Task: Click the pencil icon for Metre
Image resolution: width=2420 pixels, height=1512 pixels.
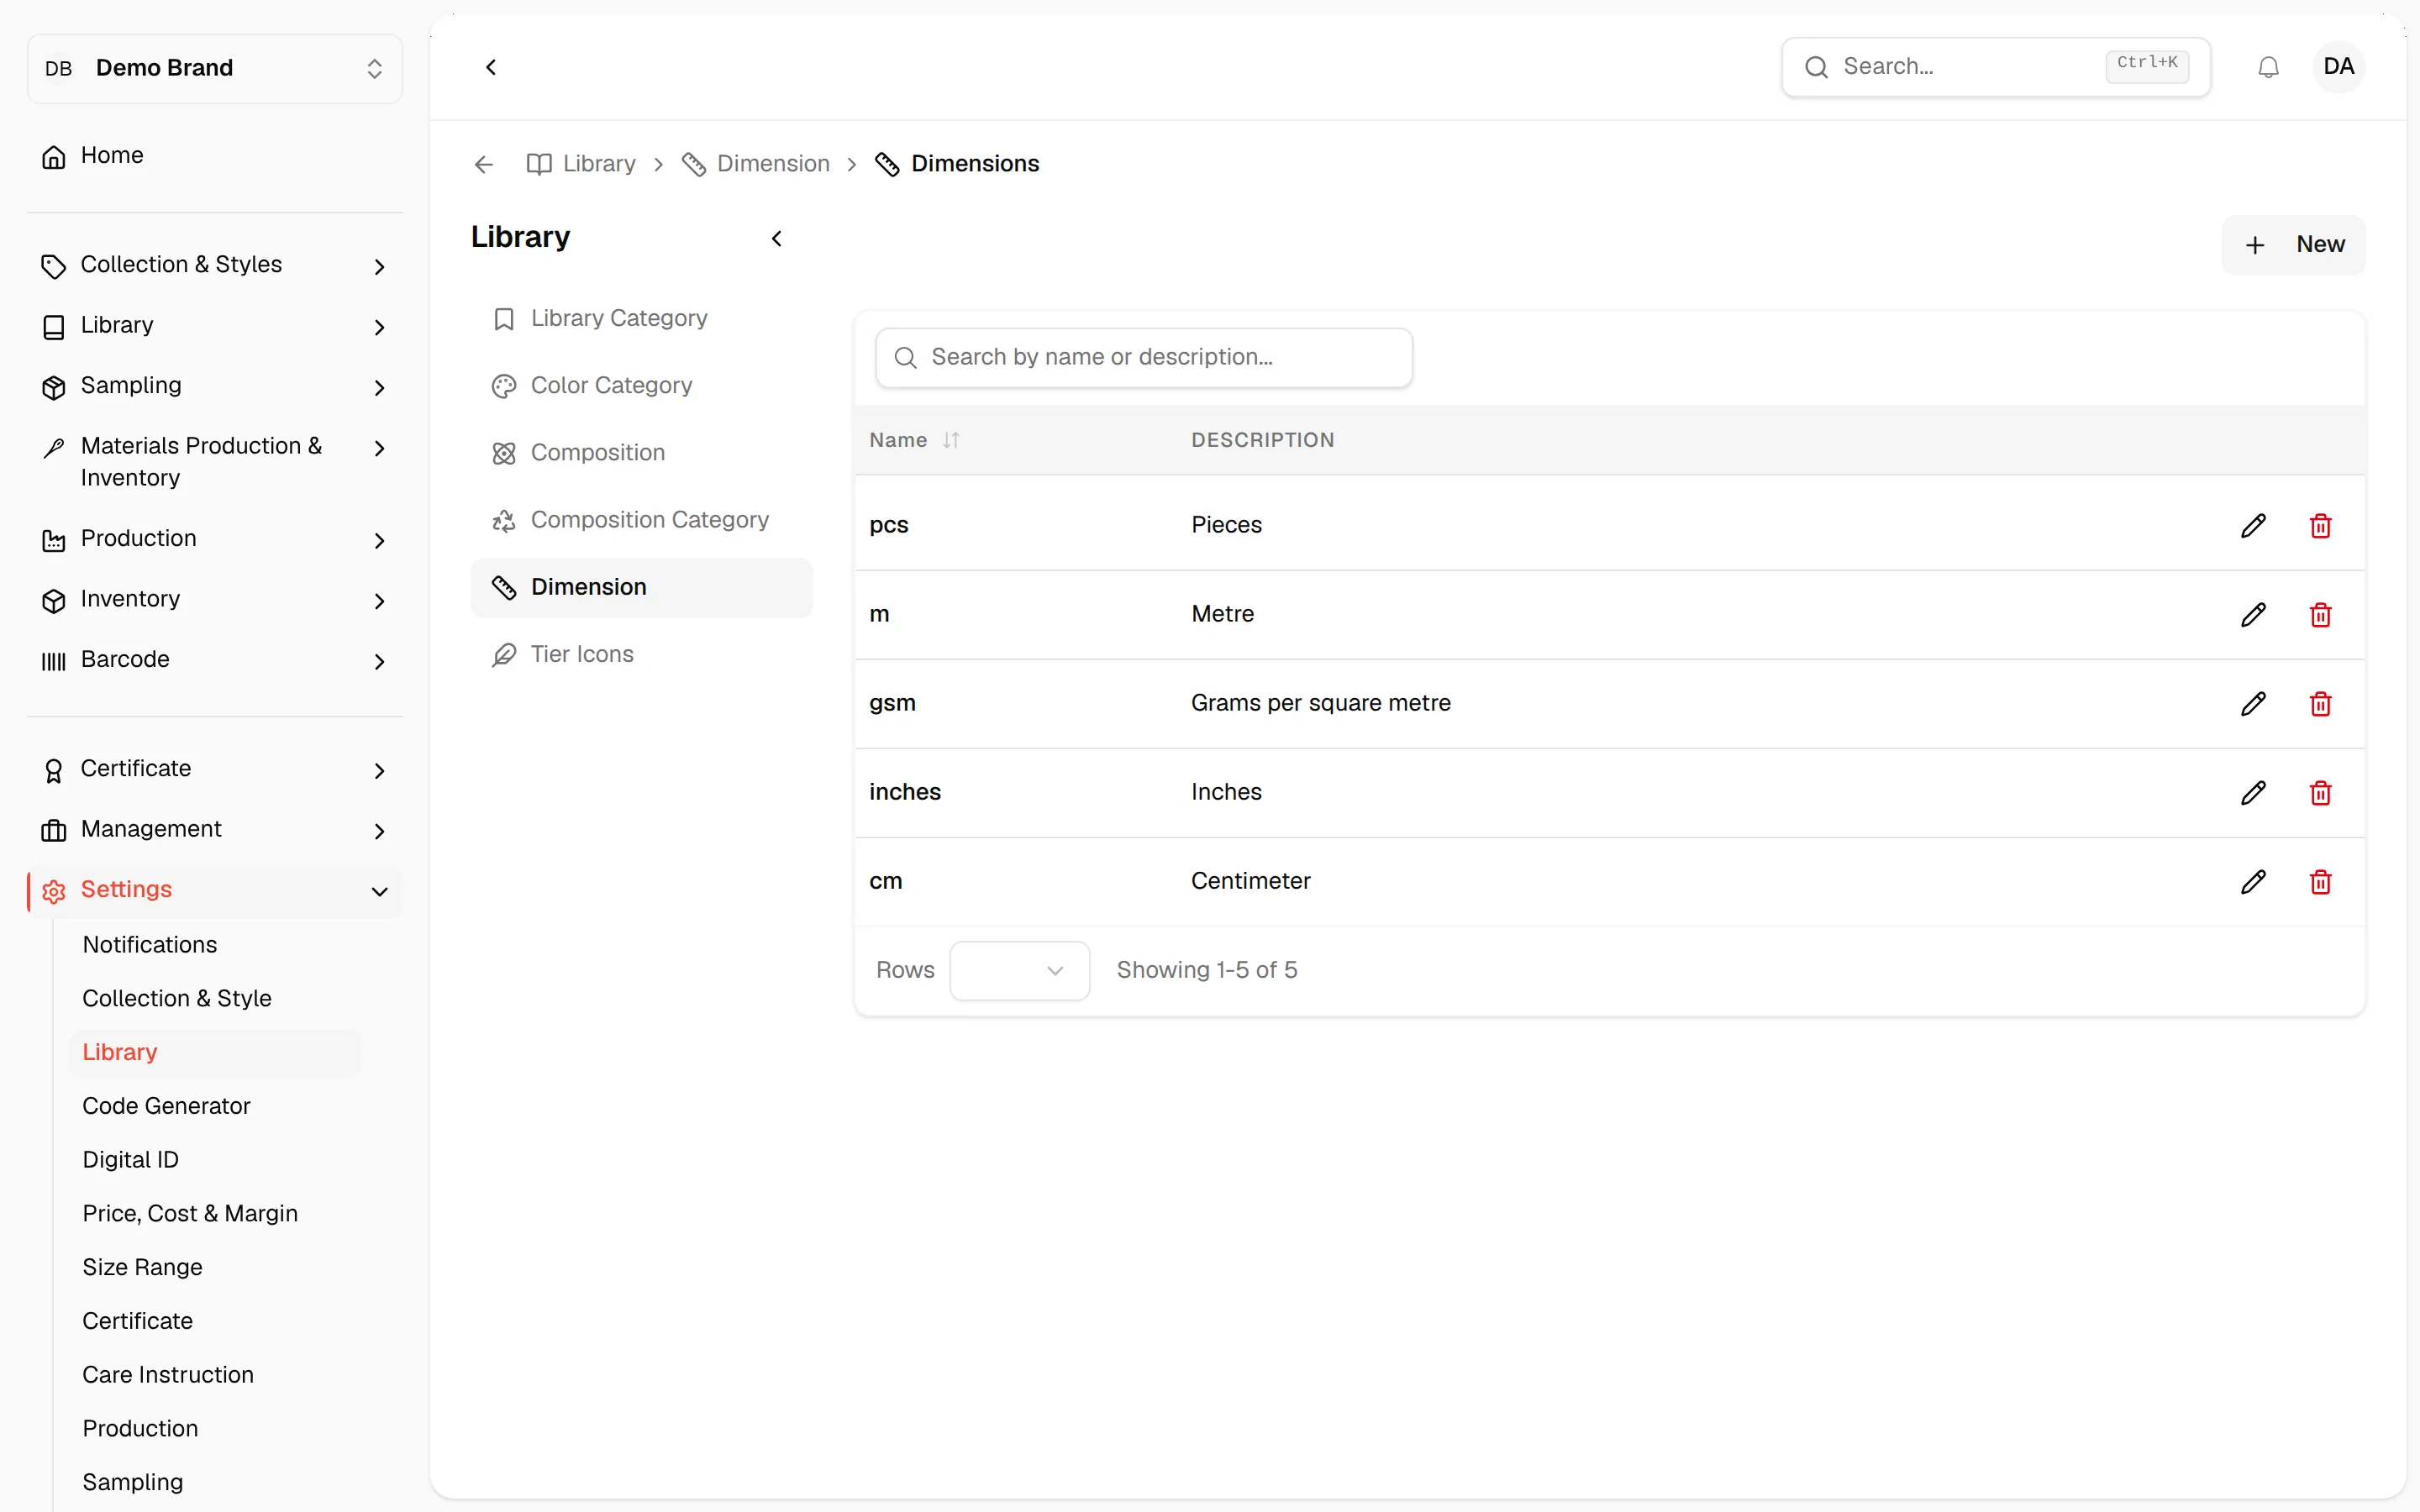Action: [x=2253, y=614]
